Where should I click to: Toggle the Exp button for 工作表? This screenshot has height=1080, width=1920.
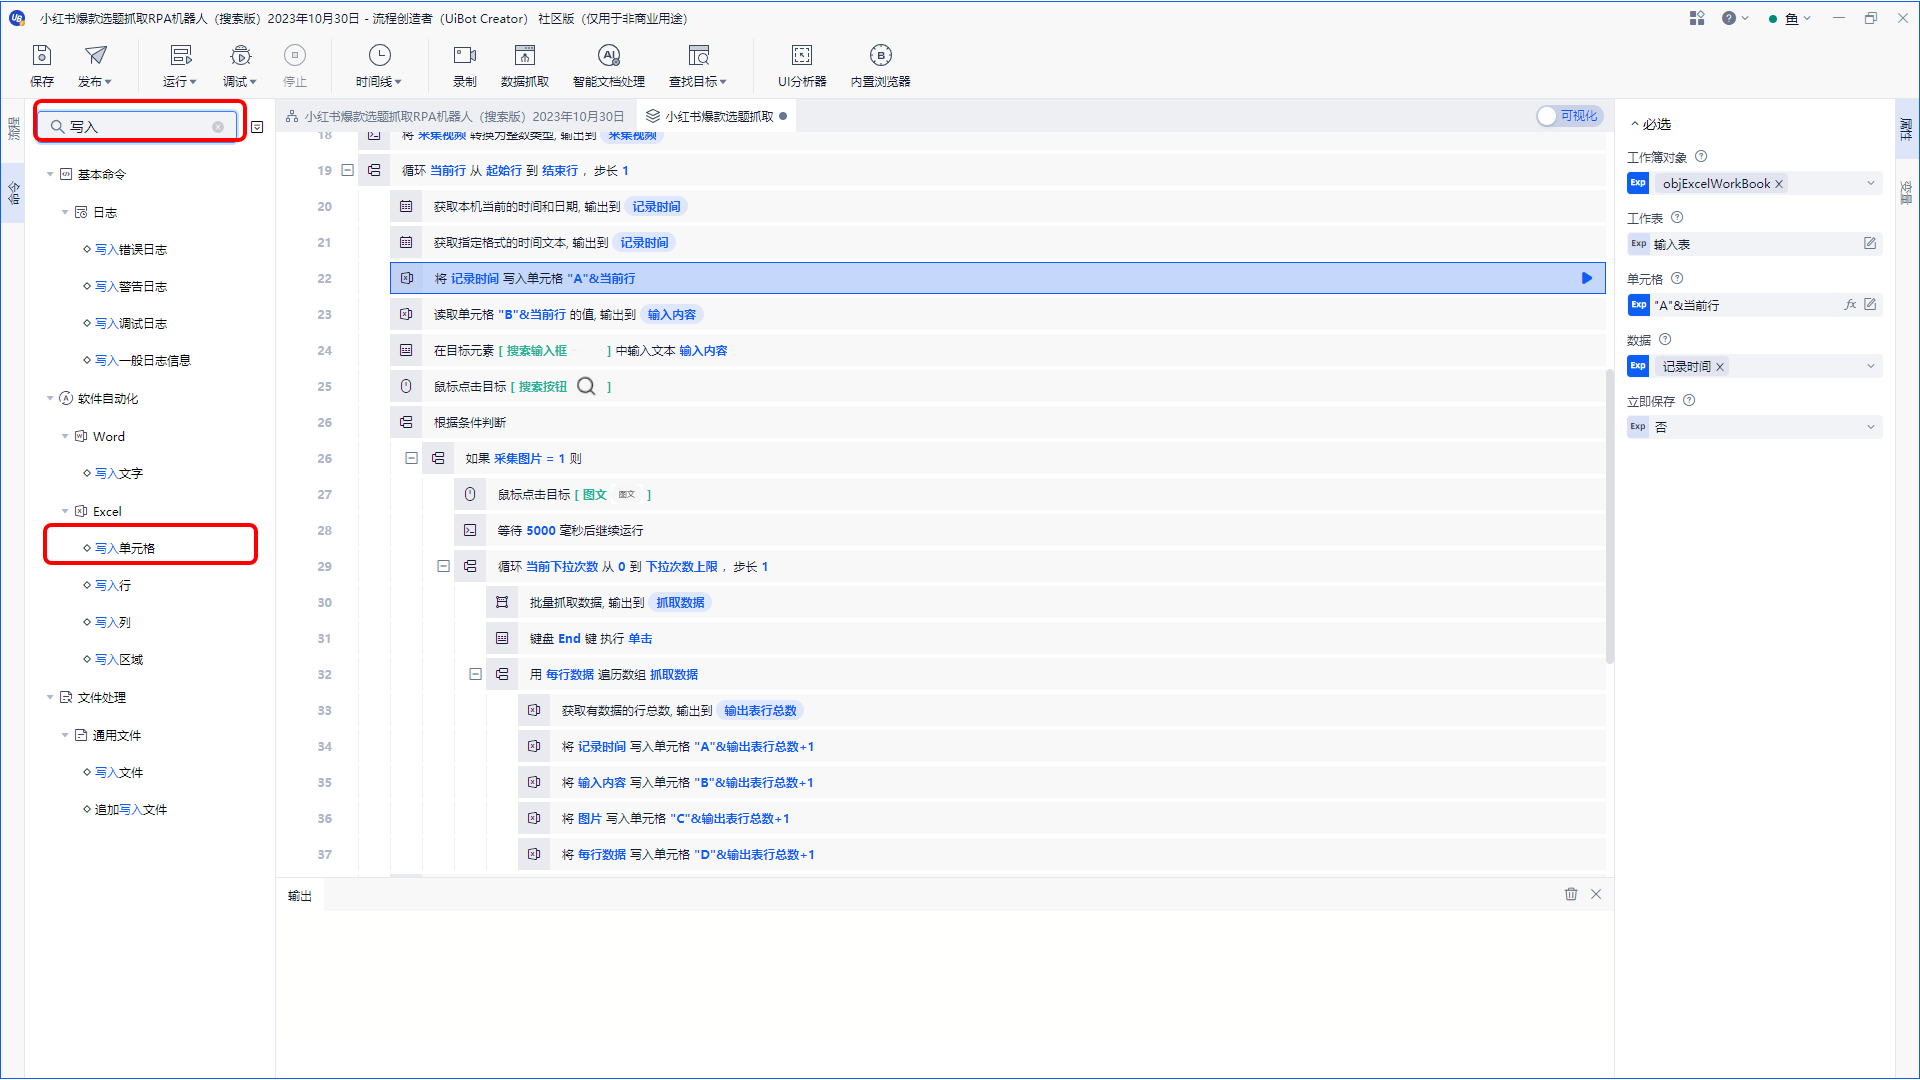point(1638,244)
